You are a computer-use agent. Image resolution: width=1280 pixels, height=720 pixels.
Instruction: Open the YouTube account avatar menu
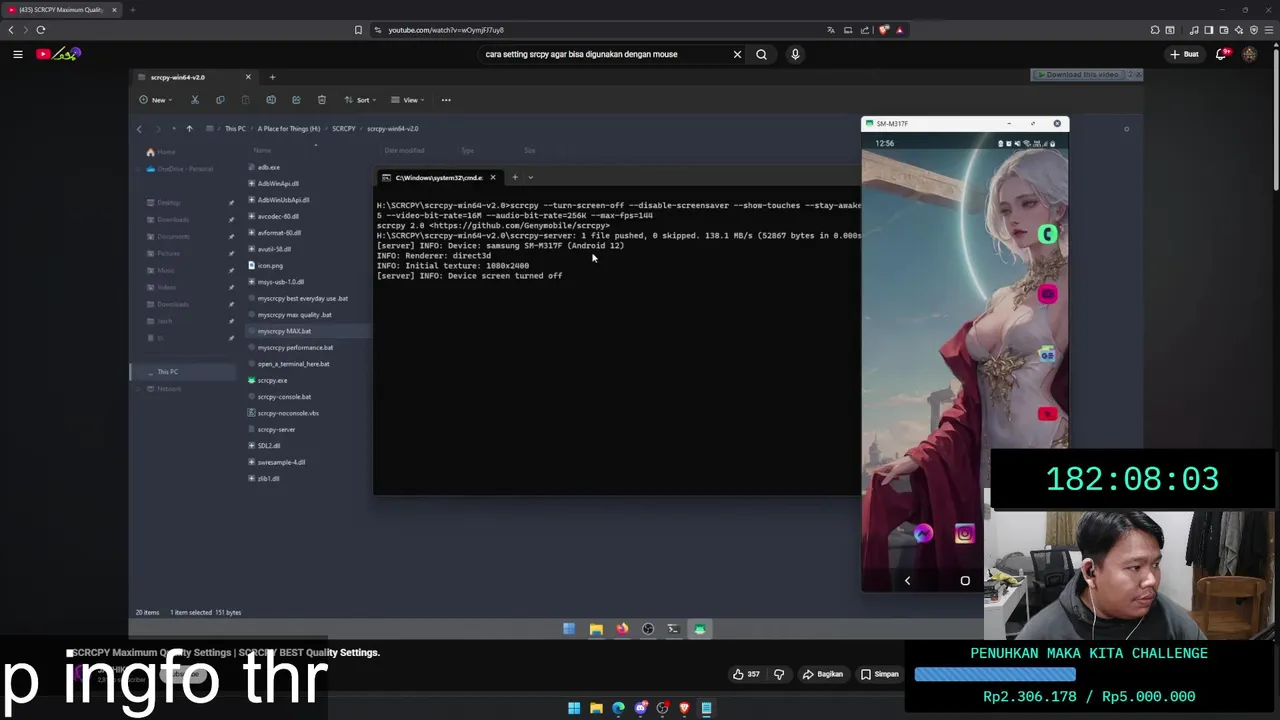[1249, 54]
